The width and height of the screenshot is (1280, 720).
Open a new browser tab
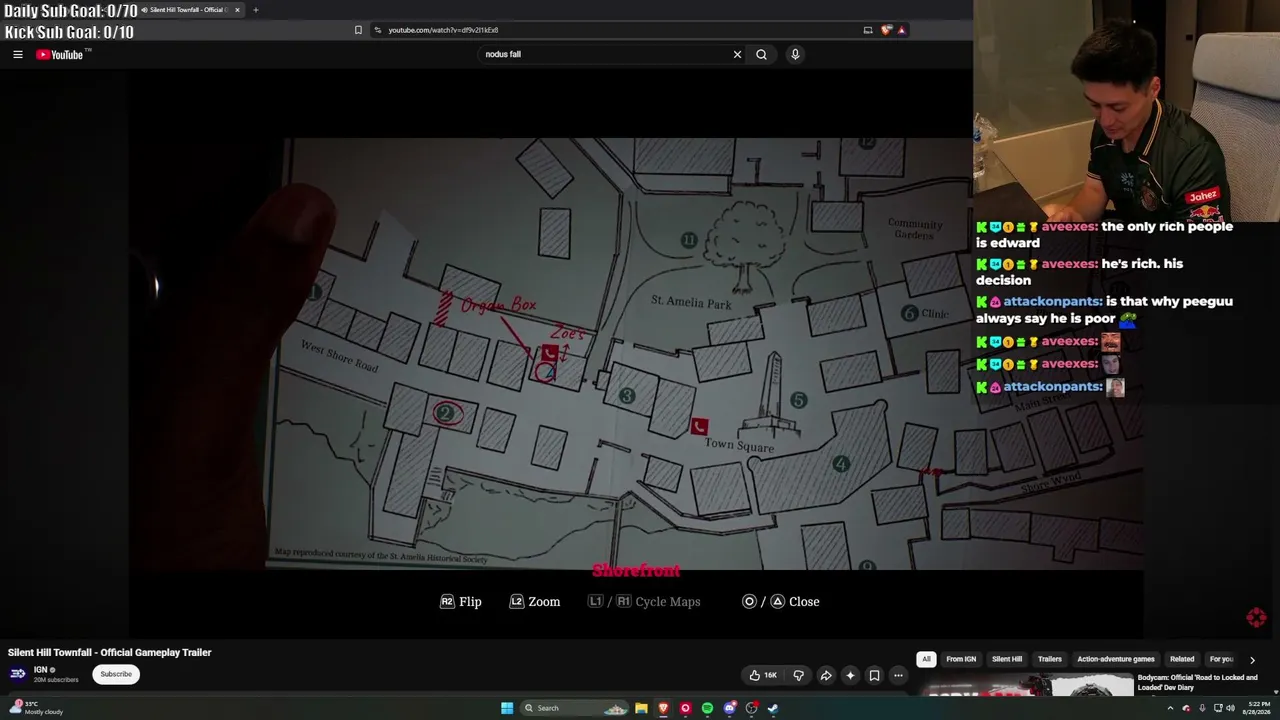(x=255, y=10)
